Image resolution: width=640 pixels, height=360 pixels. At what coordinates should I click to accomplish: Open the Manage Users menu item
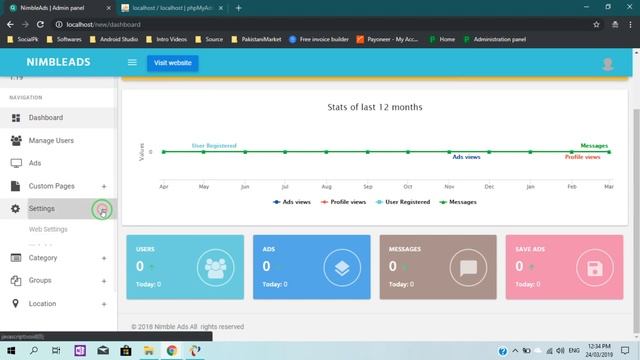coord(58,140)
